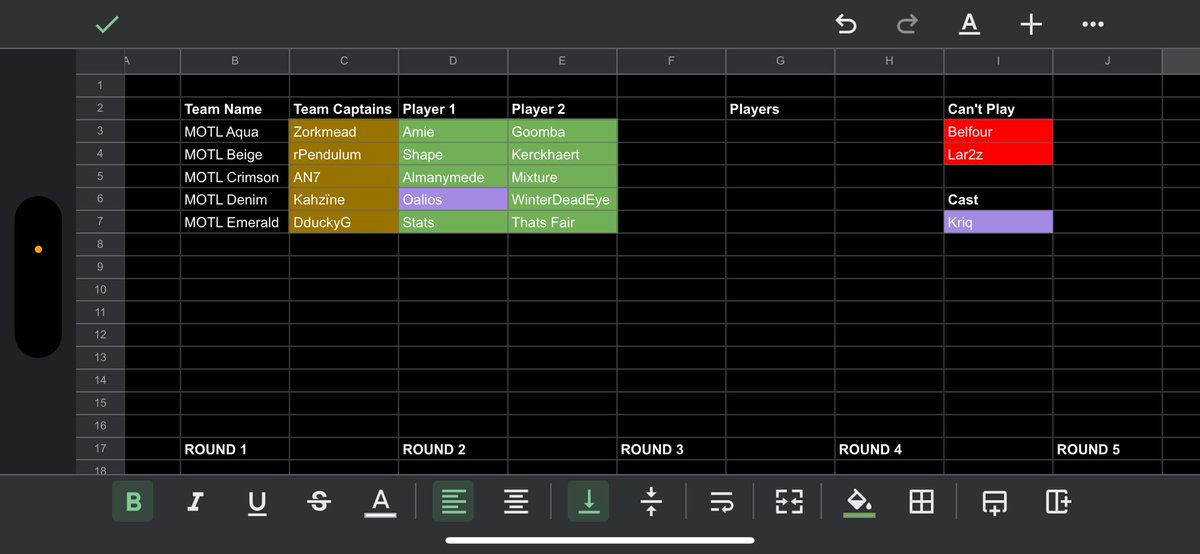Viewport: 1200px width, 554px height.
Task: Merge the selected cells
Action: pyautogui.click(x=789, y=502)
